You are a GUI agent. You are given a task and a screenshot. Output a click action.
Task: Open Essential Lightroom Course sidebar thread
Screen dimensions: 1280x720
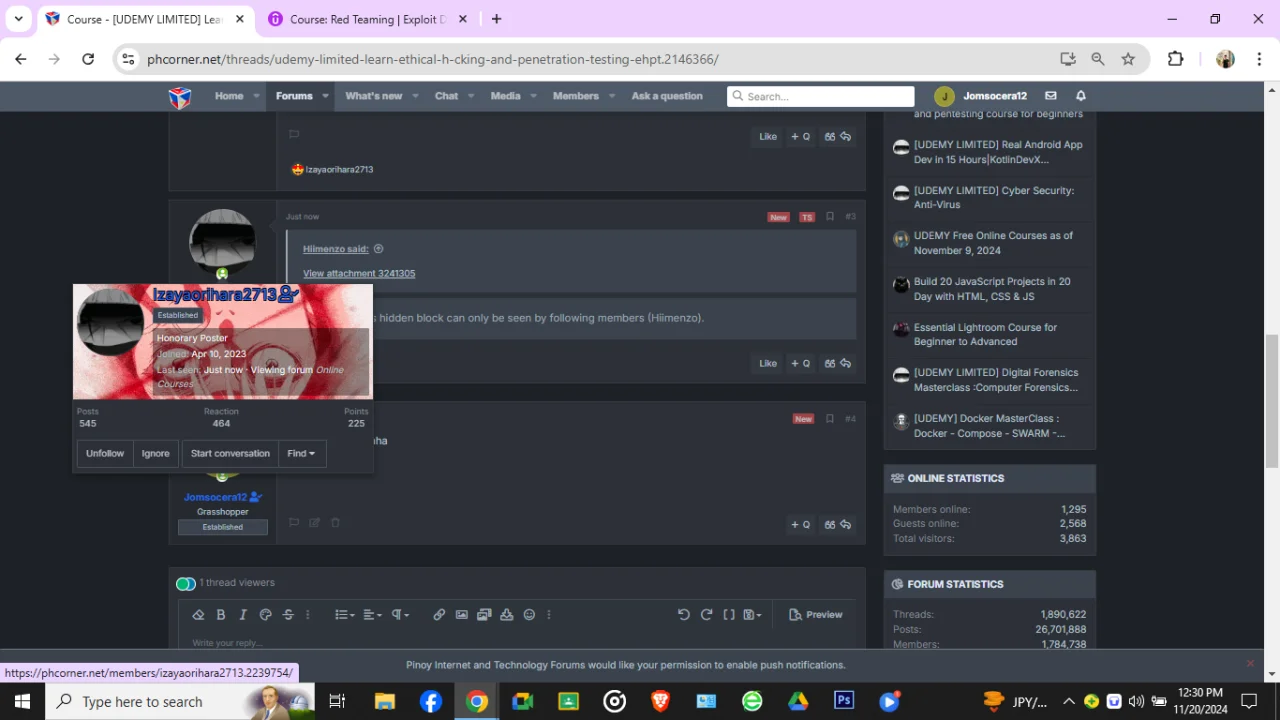click(x=985, y=334)
